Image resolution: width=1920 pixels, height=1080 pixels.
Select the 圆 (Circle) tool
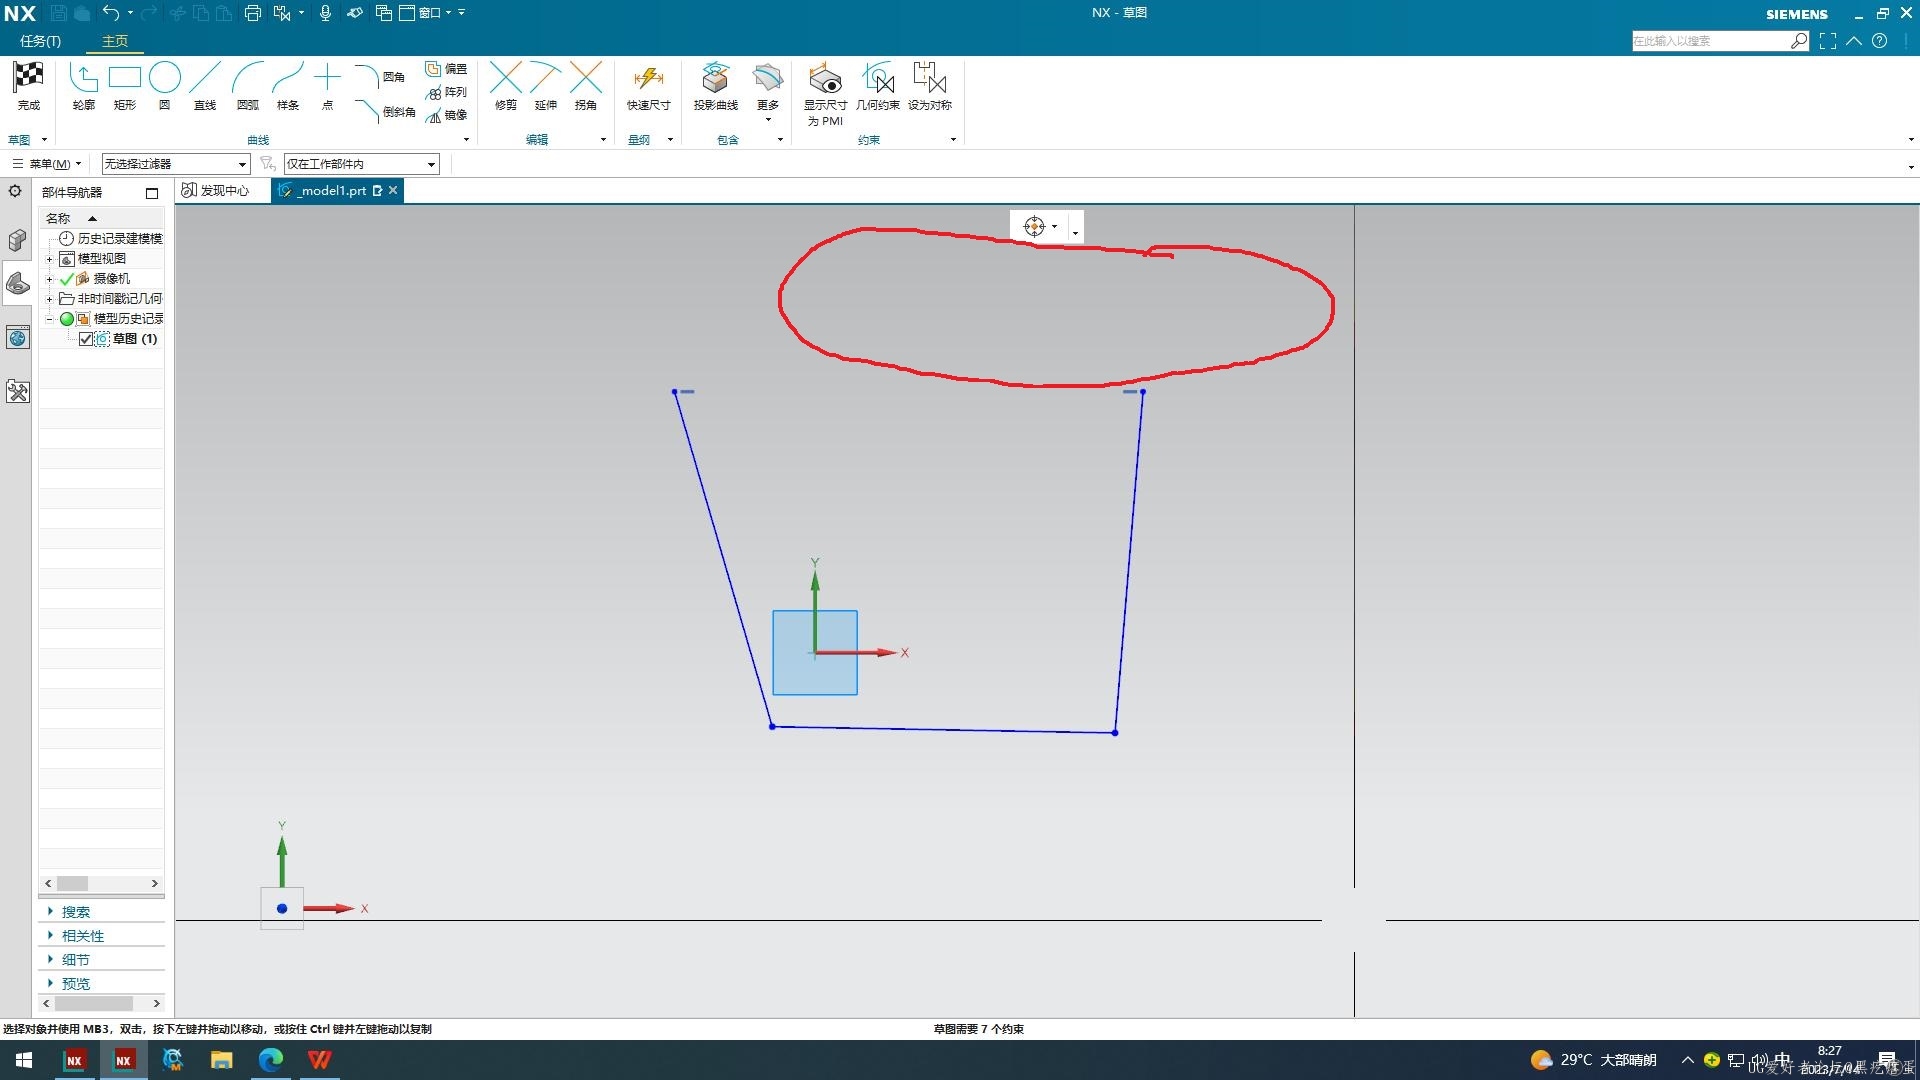164,86
